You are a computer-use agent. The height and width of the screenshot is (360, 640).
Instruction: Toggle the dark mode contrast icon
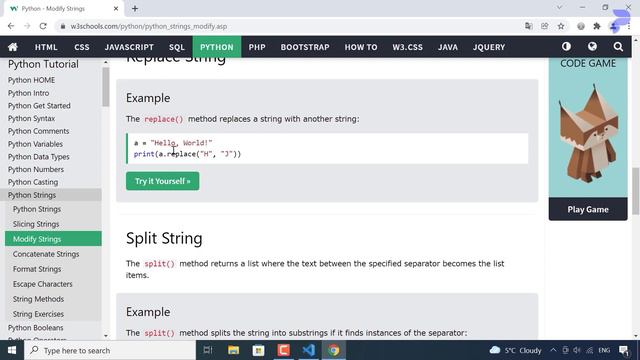tap(566, 47)
